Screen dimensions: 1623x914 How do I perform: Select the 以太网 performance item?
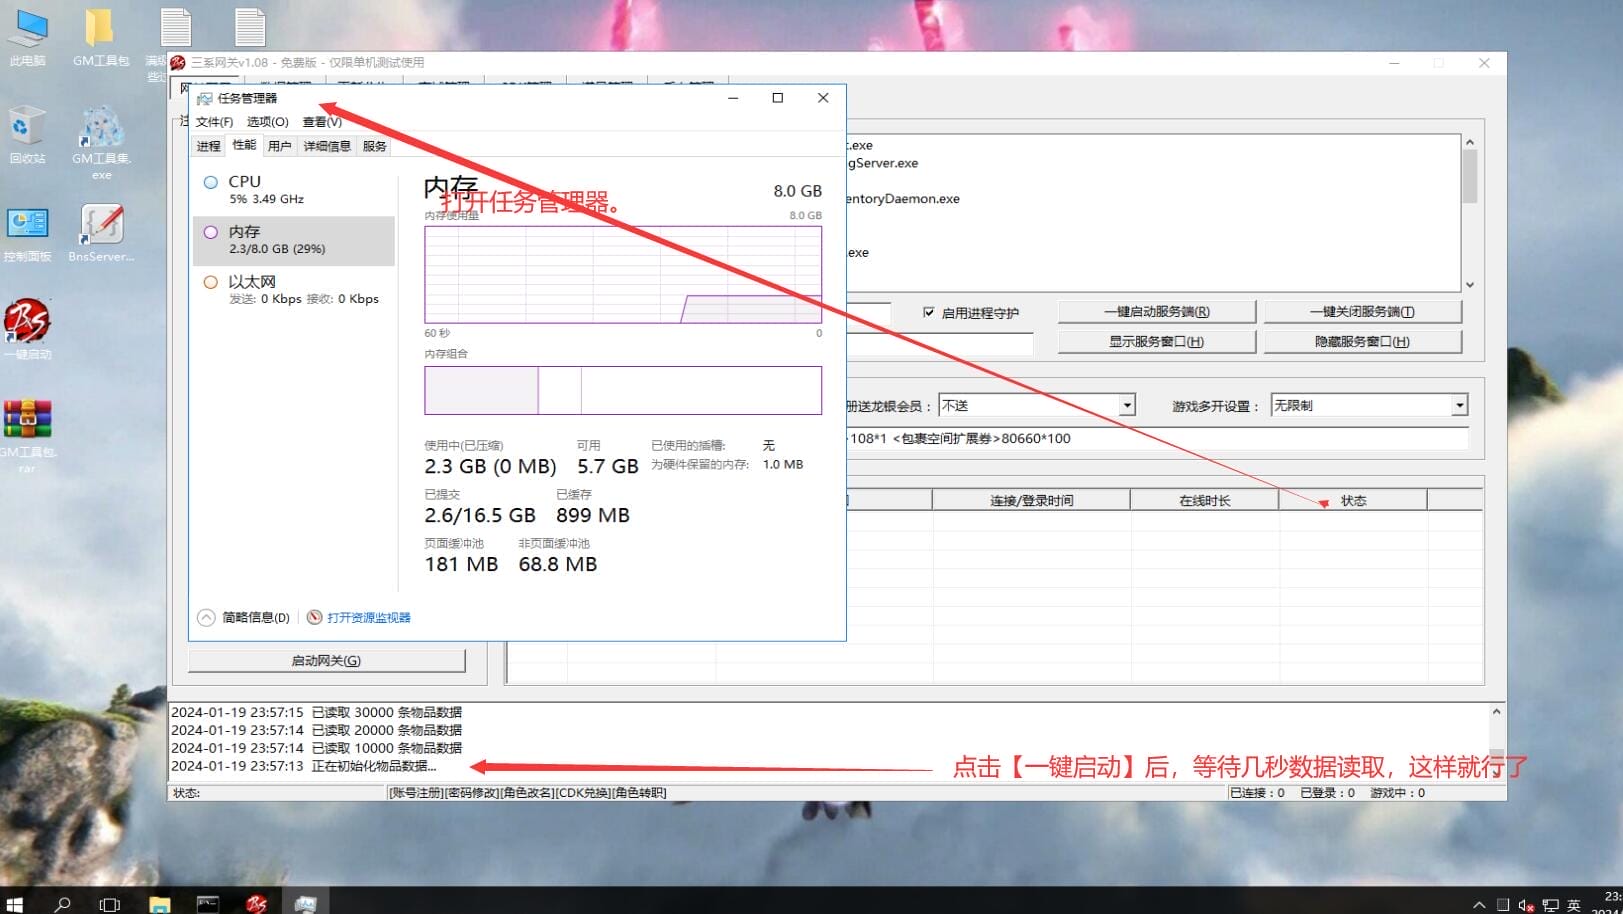point(294,290)
